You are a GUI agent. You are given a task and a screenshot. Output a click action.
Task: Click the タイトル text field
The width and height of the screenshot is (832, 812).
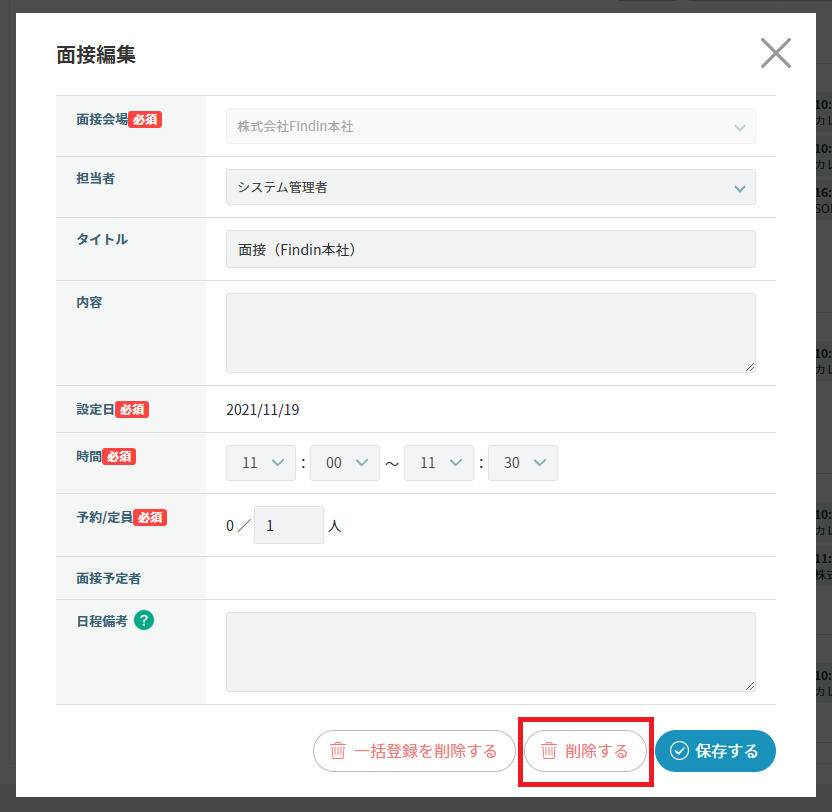pyautogui.click(x=490, y=249)
